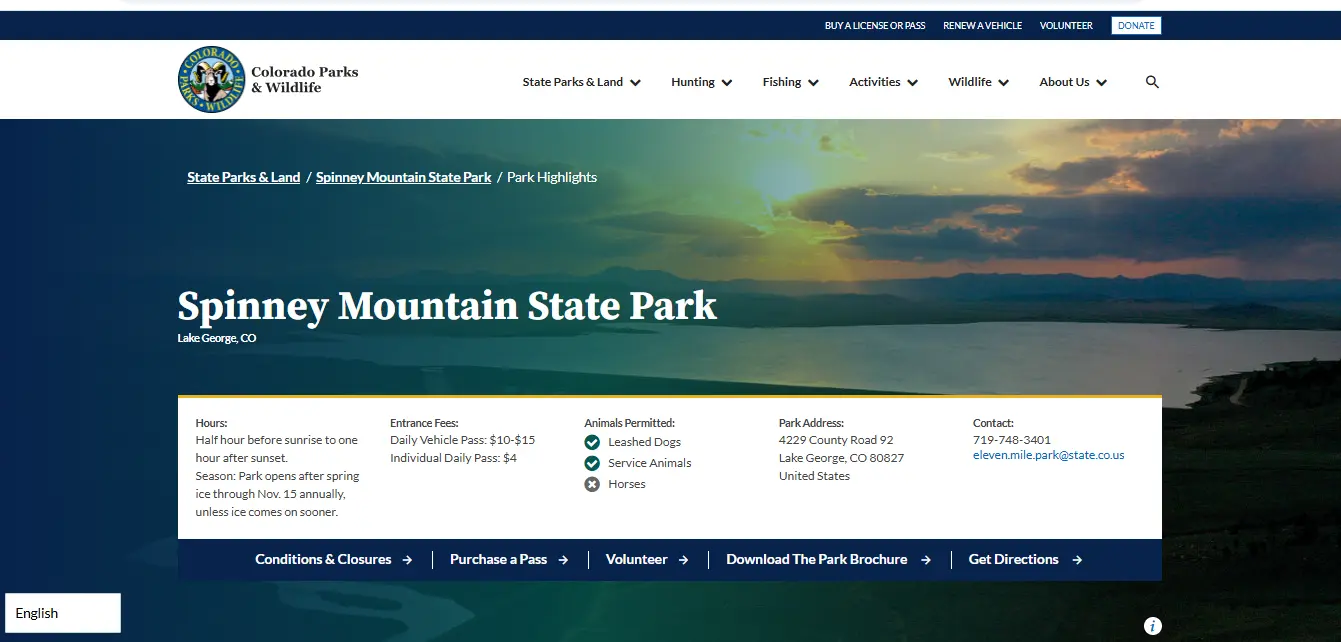Click the United States address line
This screenshot has width=1341, height=642.
click(814, 476)
